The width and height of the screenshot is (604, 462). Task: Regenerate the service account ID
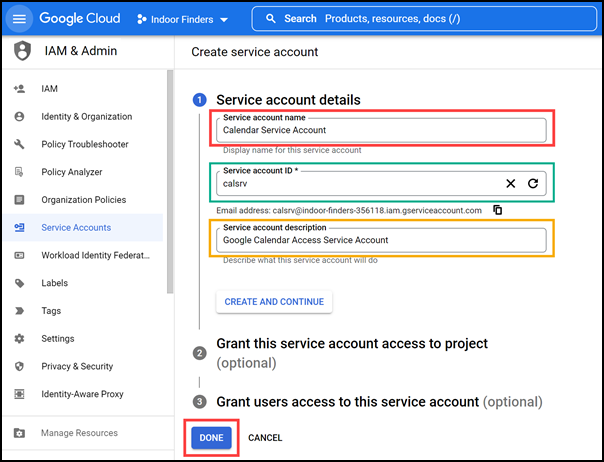click(533, 183)
